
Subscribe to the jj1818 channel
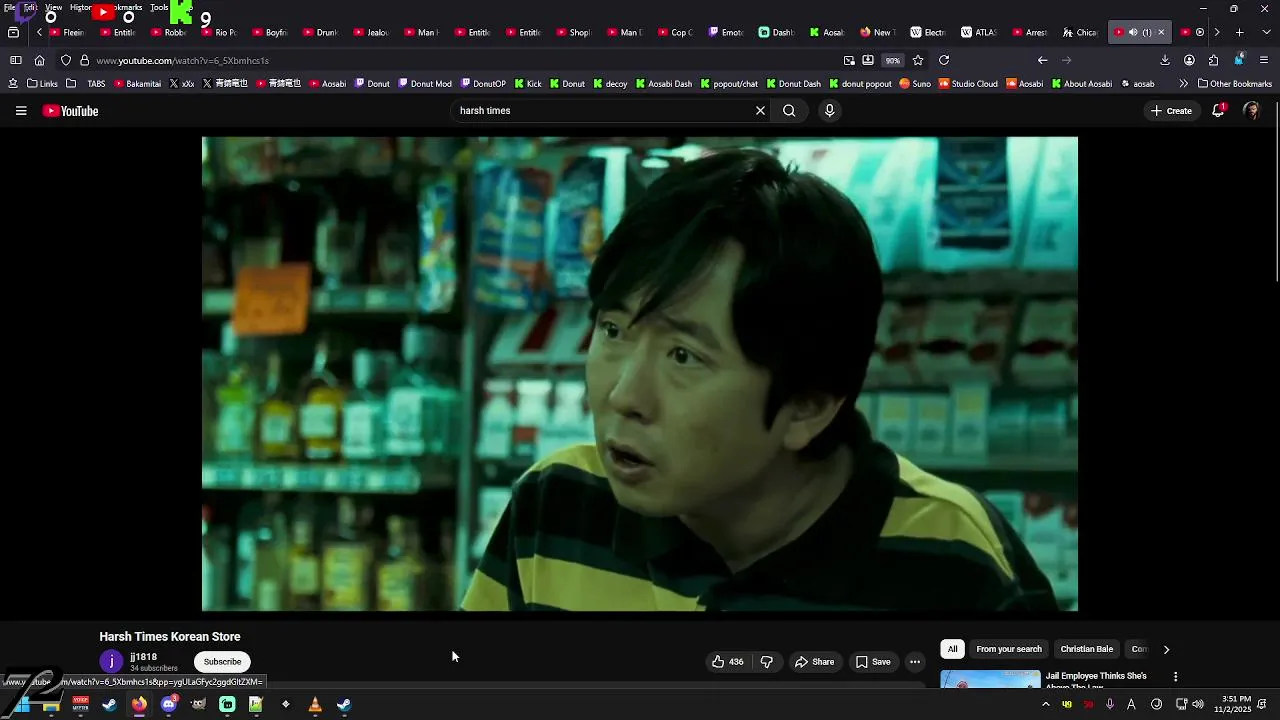[222, 662]
